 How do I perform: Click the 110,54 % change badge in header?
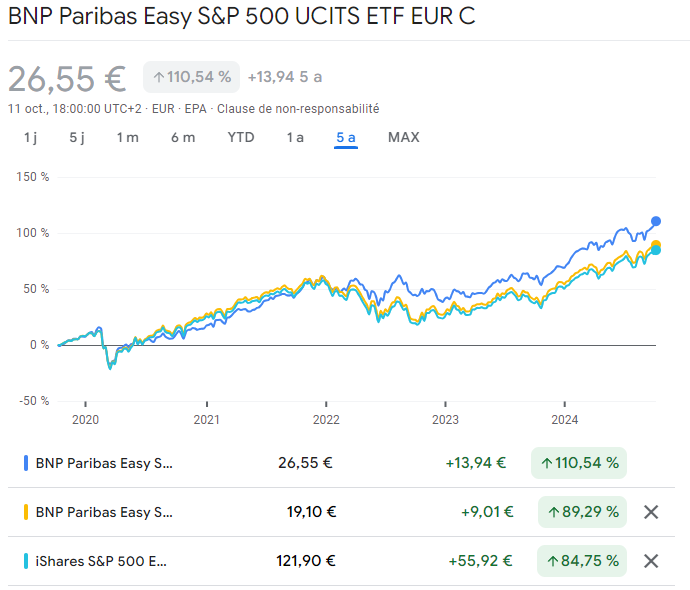(x=191, y=77)
